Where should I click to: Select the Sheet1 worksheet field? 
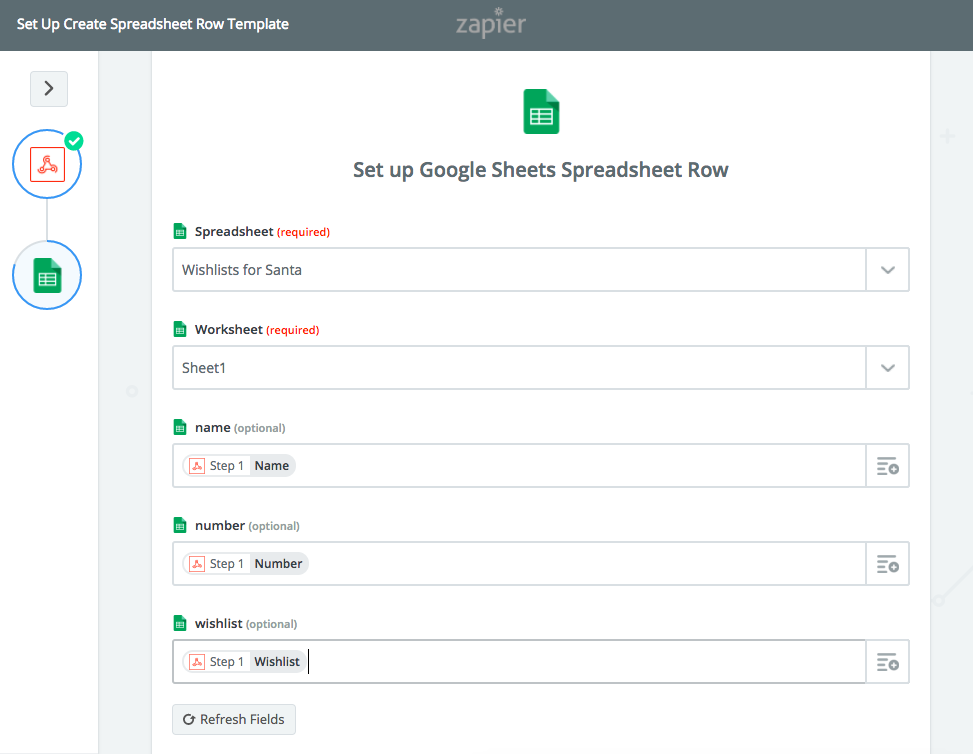click(x=519, y=368)
